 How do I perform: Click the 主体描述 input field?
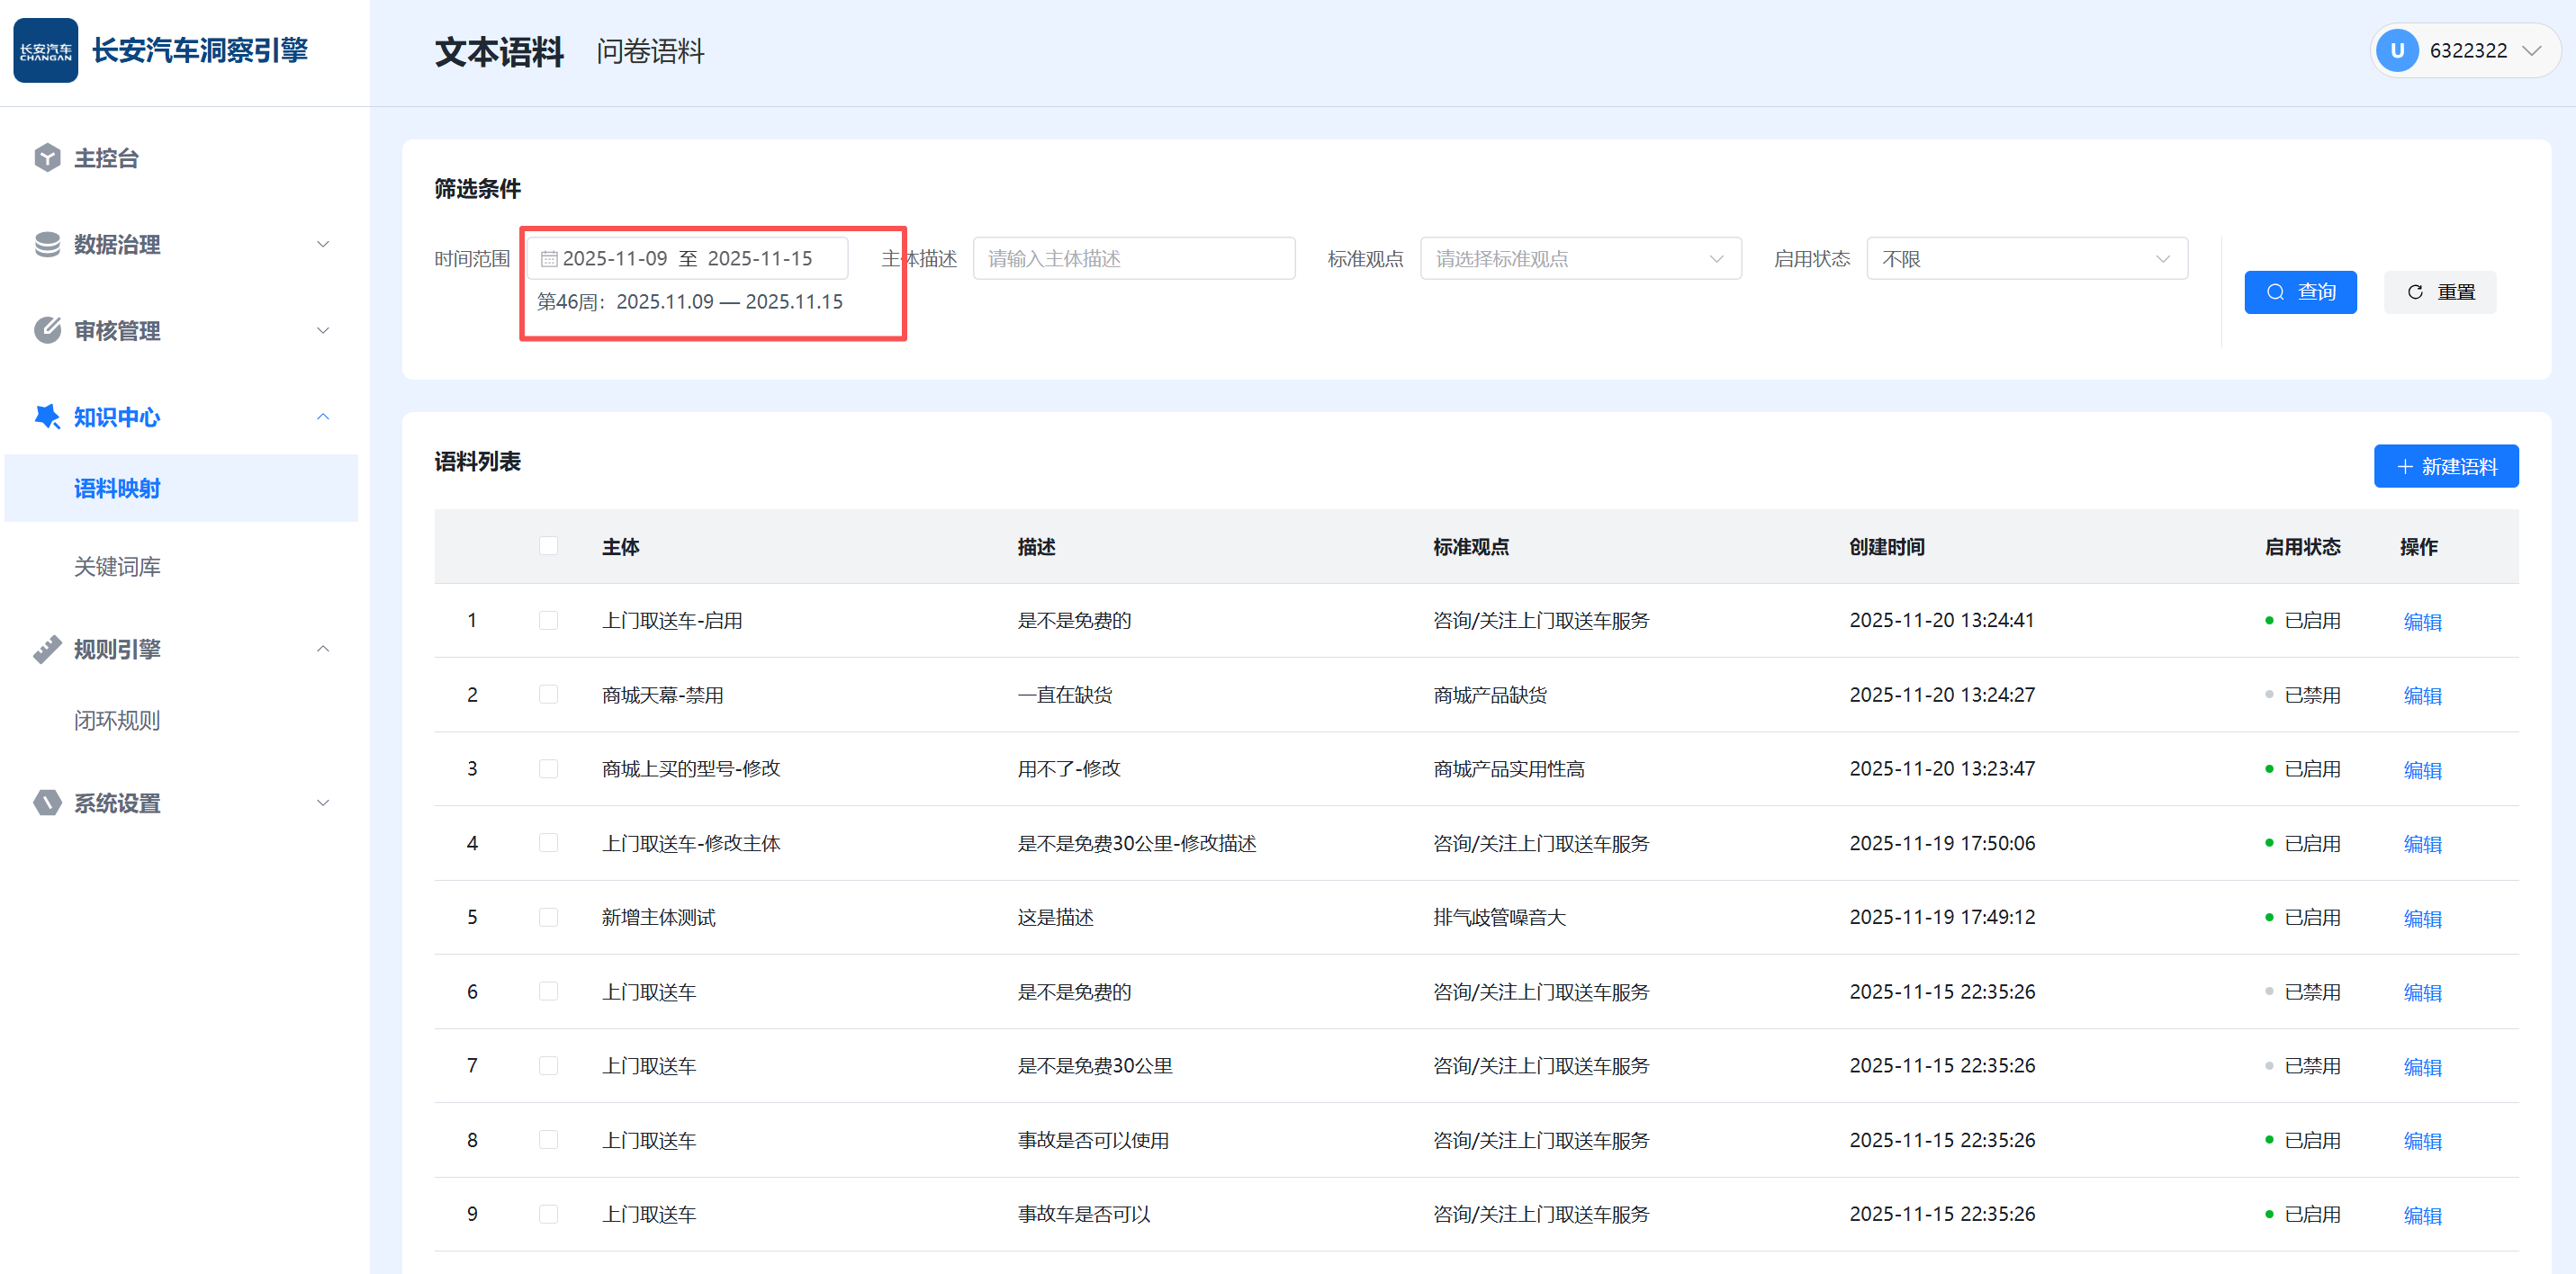(x=1133, y=259)
